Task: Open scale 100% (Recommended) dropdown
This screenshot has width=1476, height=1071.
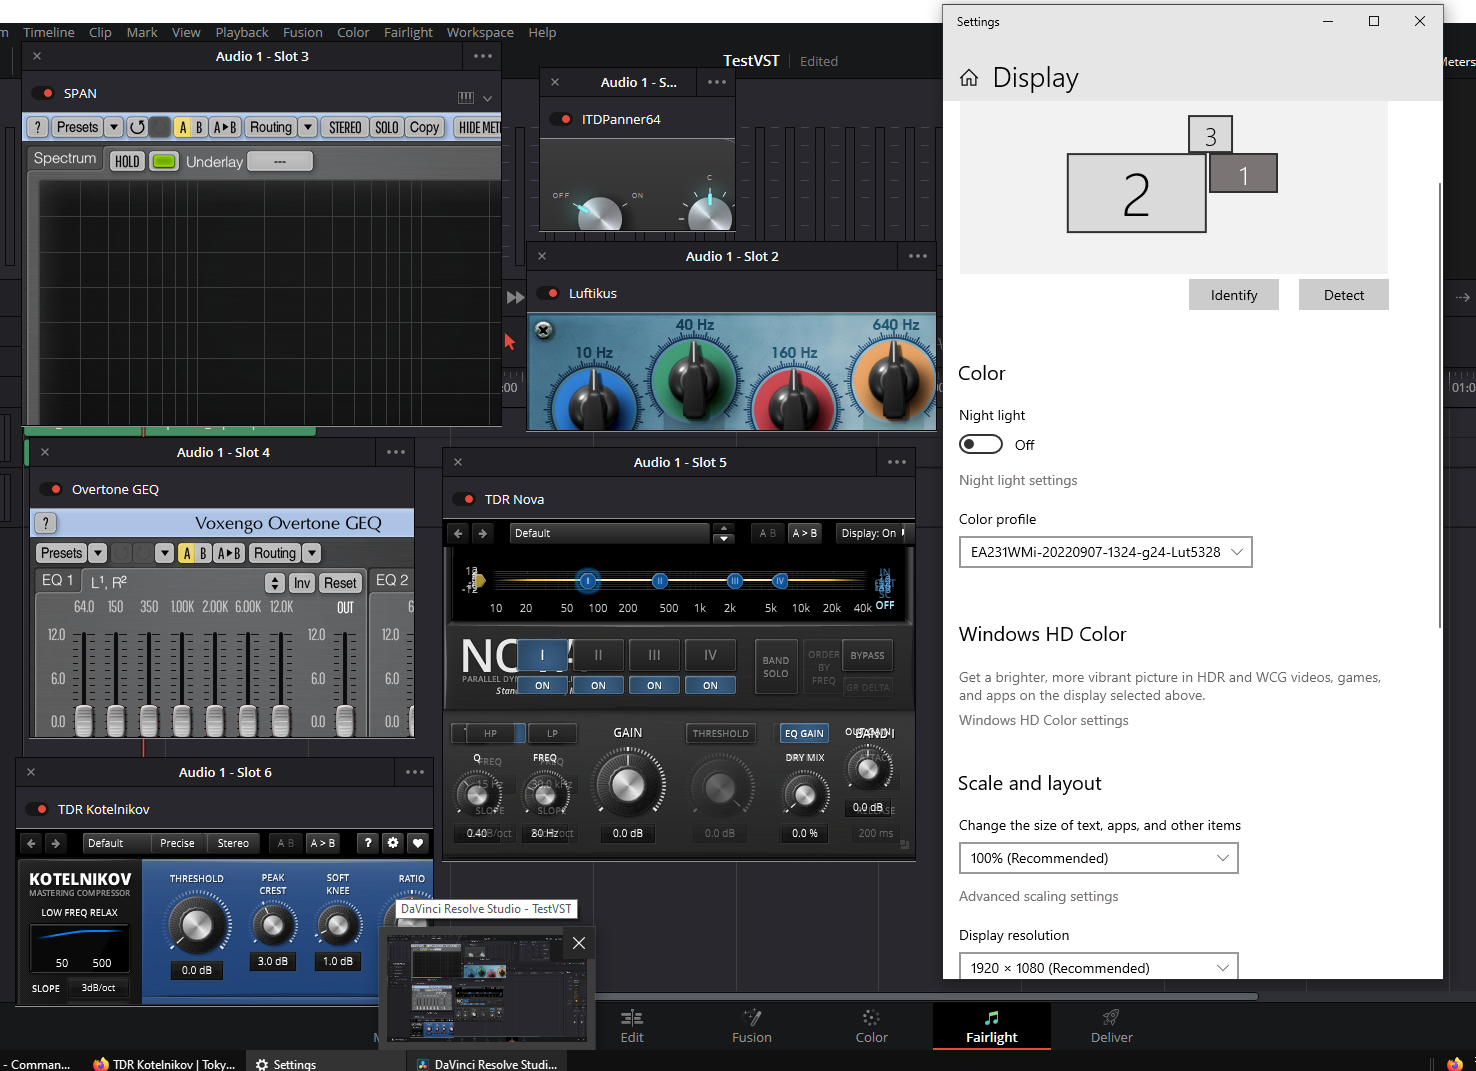Action: pos(1098,858)
